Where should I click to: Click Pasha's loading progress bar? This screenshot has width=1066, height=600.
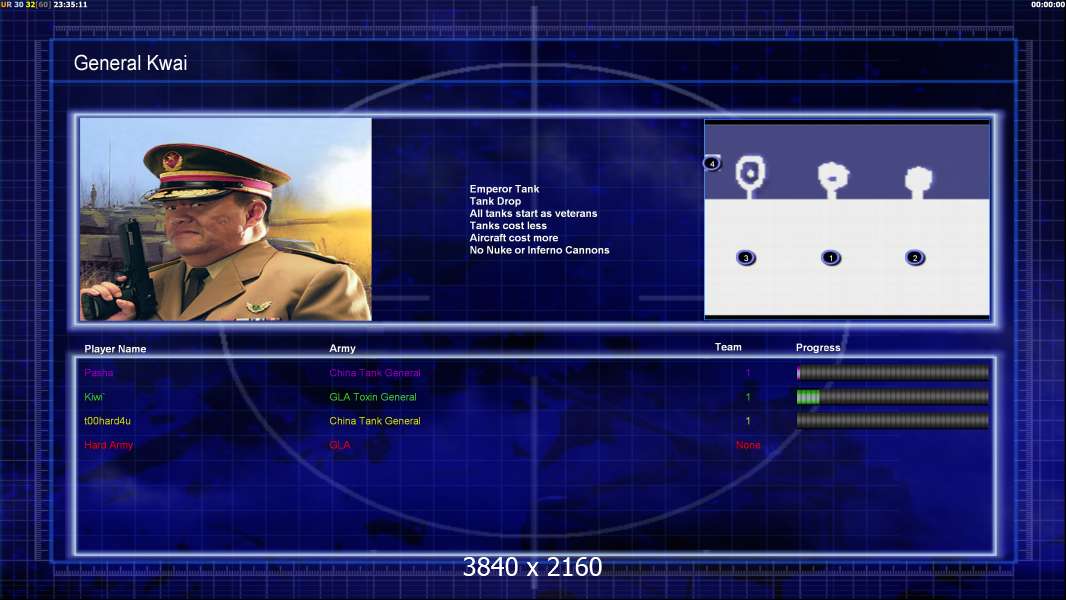pyautogui.click(x=893, y=372)
